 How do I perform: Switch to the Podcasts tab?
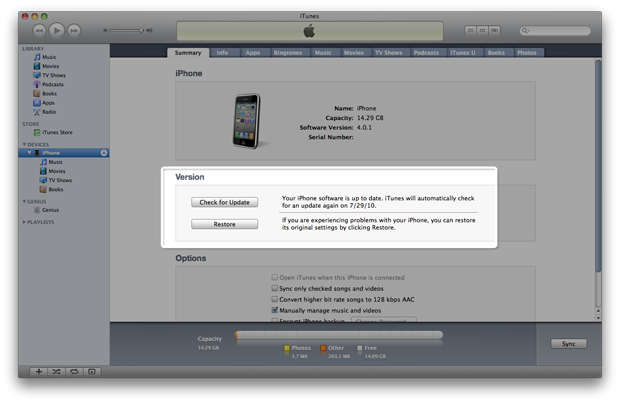pyautogui.click(x=426, y=53)
